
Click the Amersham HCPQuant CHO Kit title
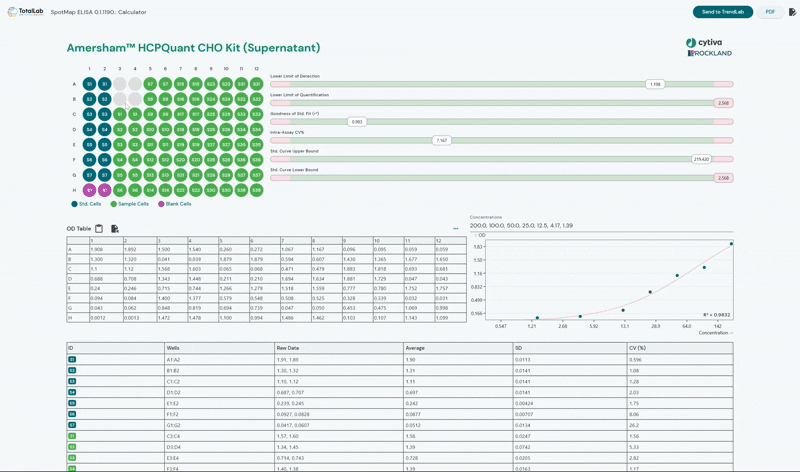(x=193, y=48)
